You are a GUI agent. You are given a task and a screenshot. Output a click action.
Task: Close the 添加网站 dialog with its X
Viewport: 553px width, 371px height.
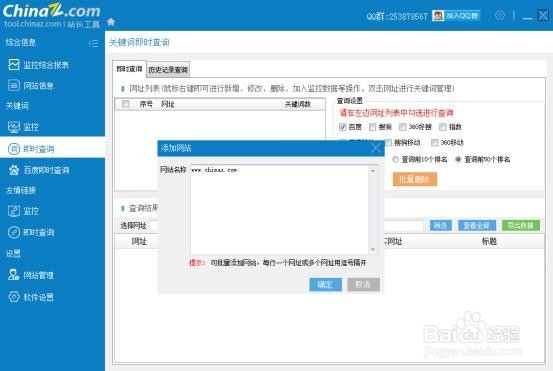tap(376, 148)
